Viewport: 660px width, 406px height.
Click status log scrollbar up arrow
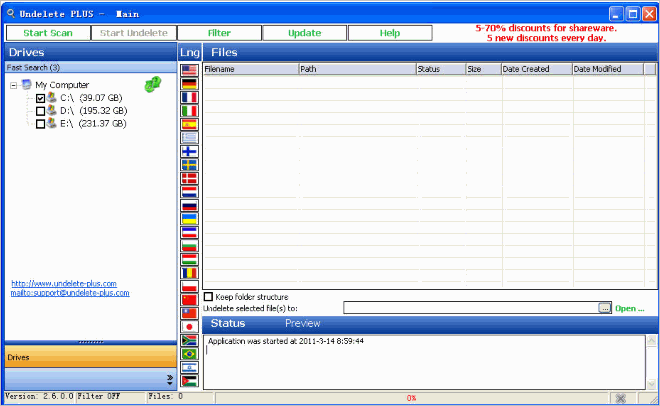[652, 340]
